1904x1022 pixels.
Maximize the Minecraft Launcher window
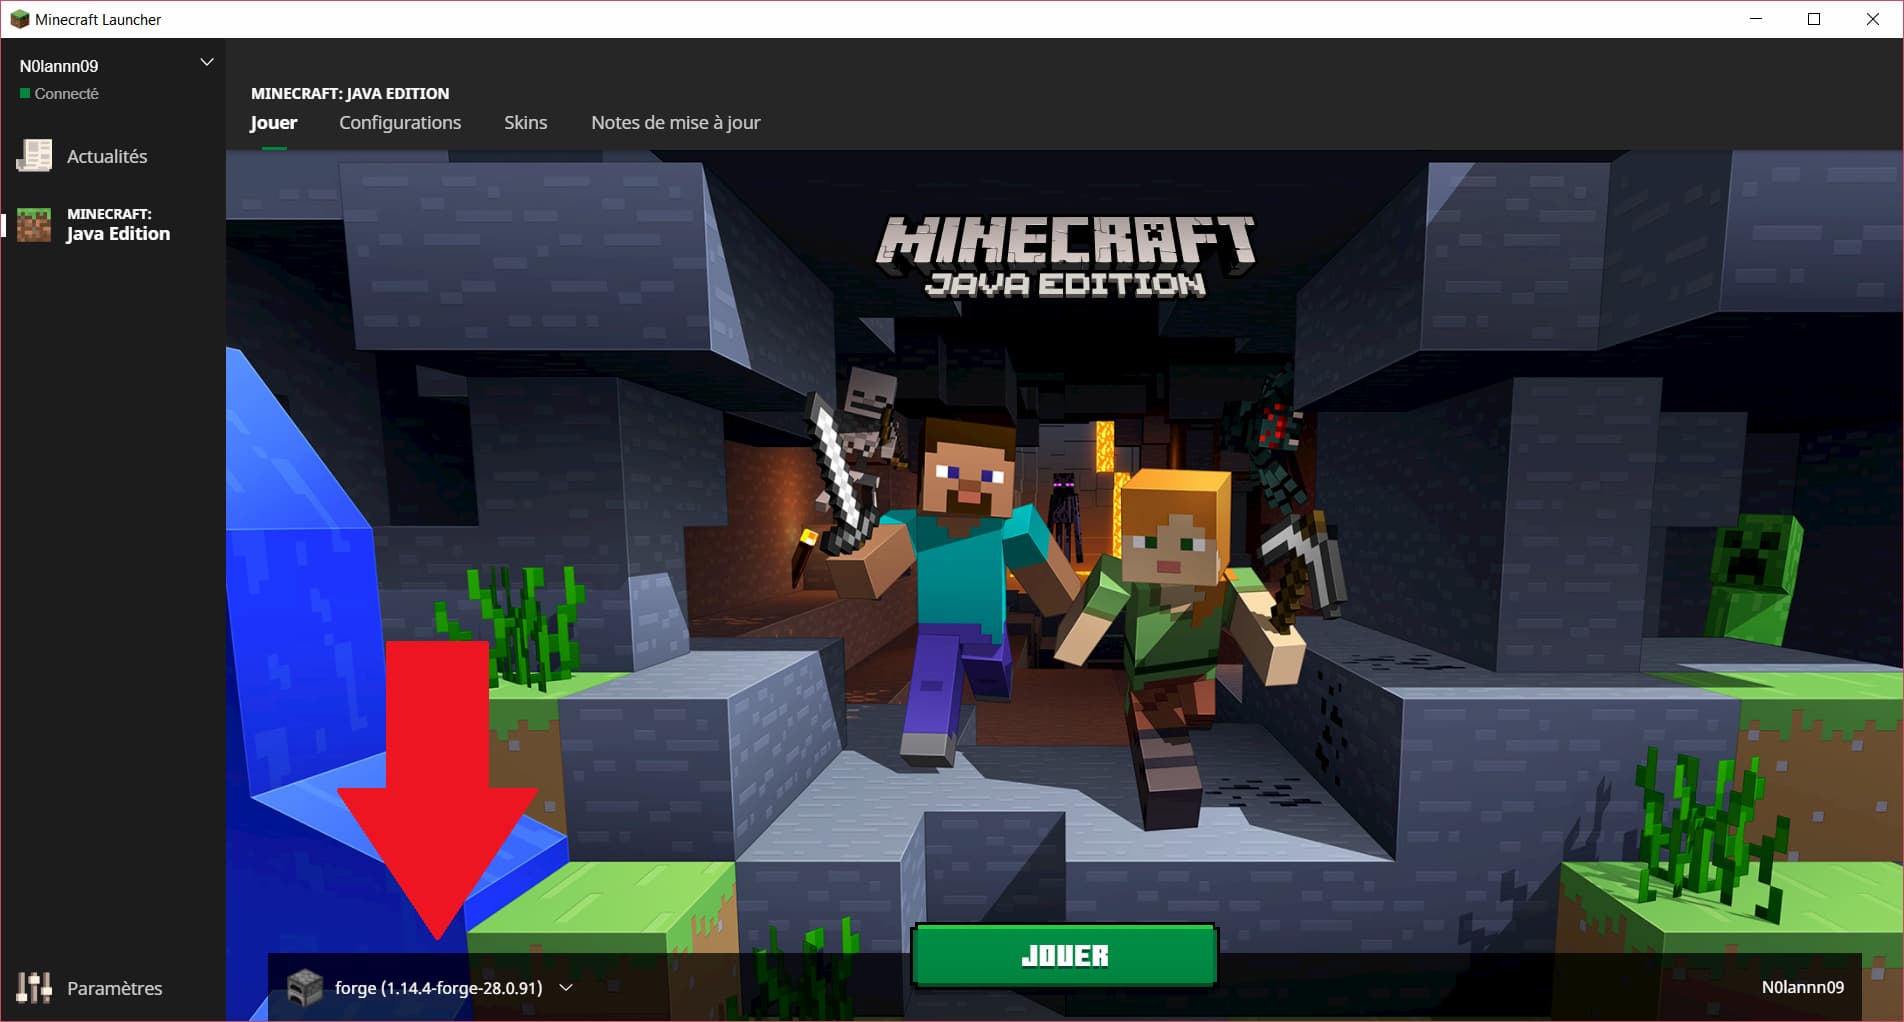[x=1814, y=19]
